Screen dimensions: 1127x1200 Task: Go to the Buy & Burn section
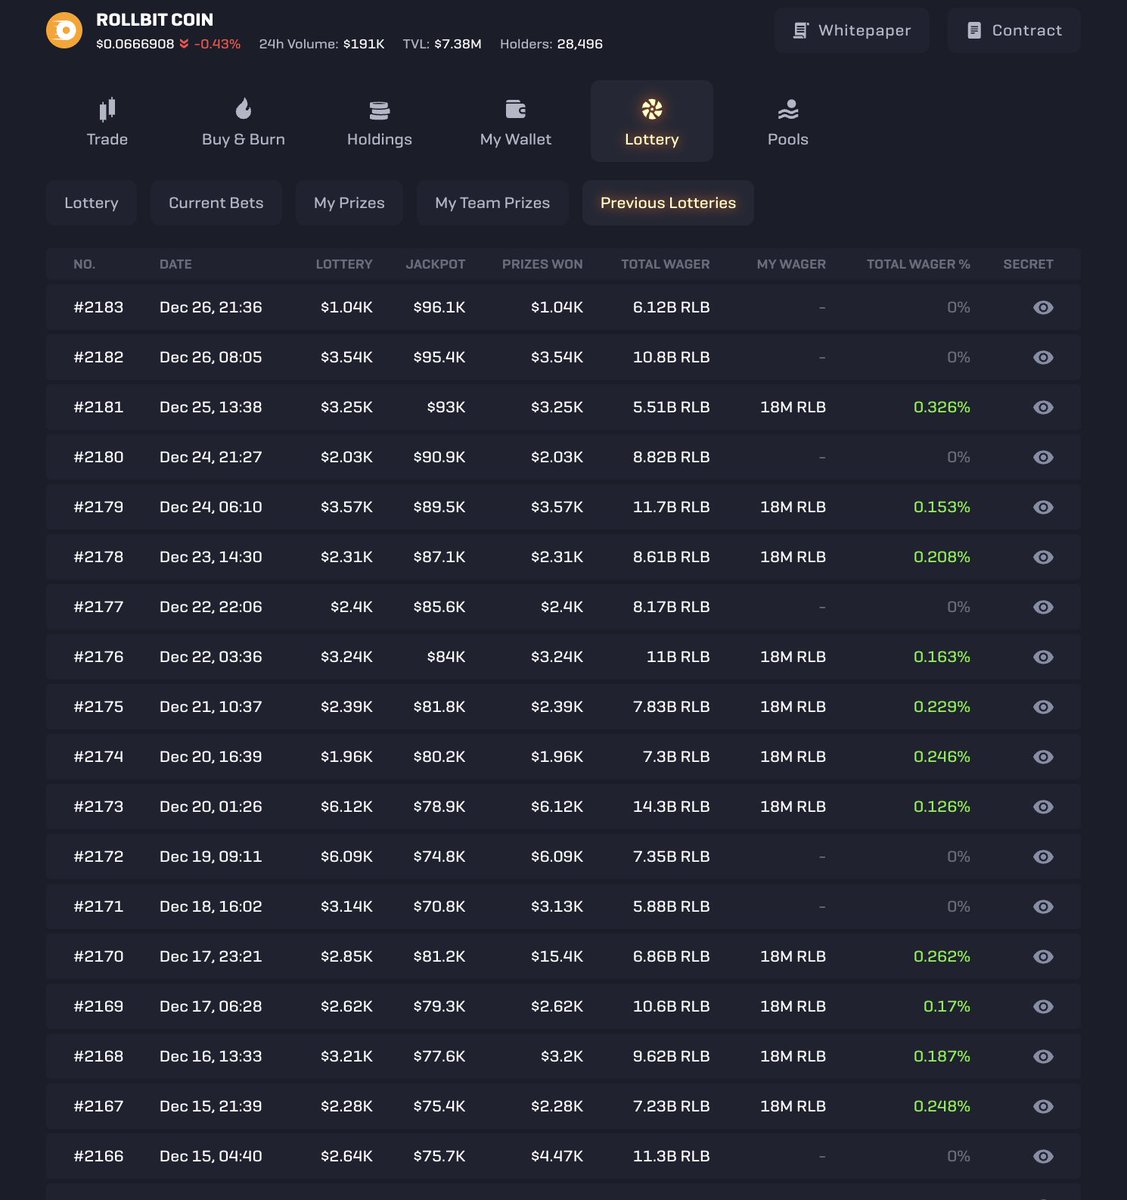point(243,121)
